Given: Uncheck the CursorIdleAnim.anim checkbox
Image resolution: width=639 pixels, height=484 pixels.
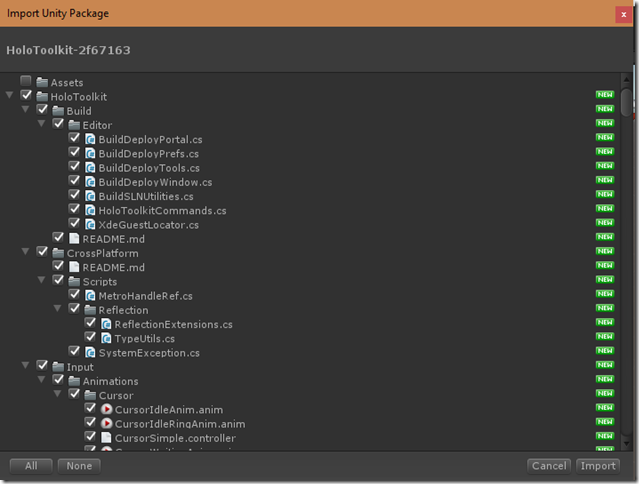Looking at the screenshot, I should (x=90, y=408).
